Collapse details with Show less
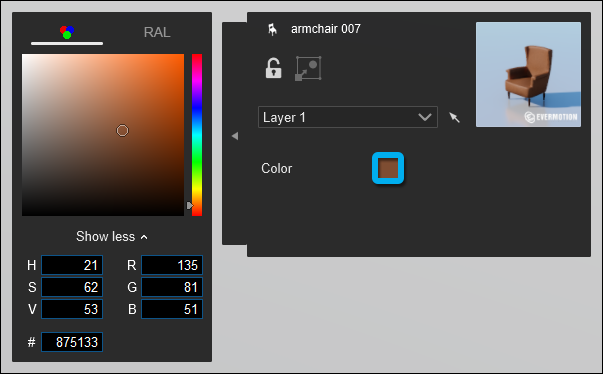603x374 pixels. pos(112,236)
